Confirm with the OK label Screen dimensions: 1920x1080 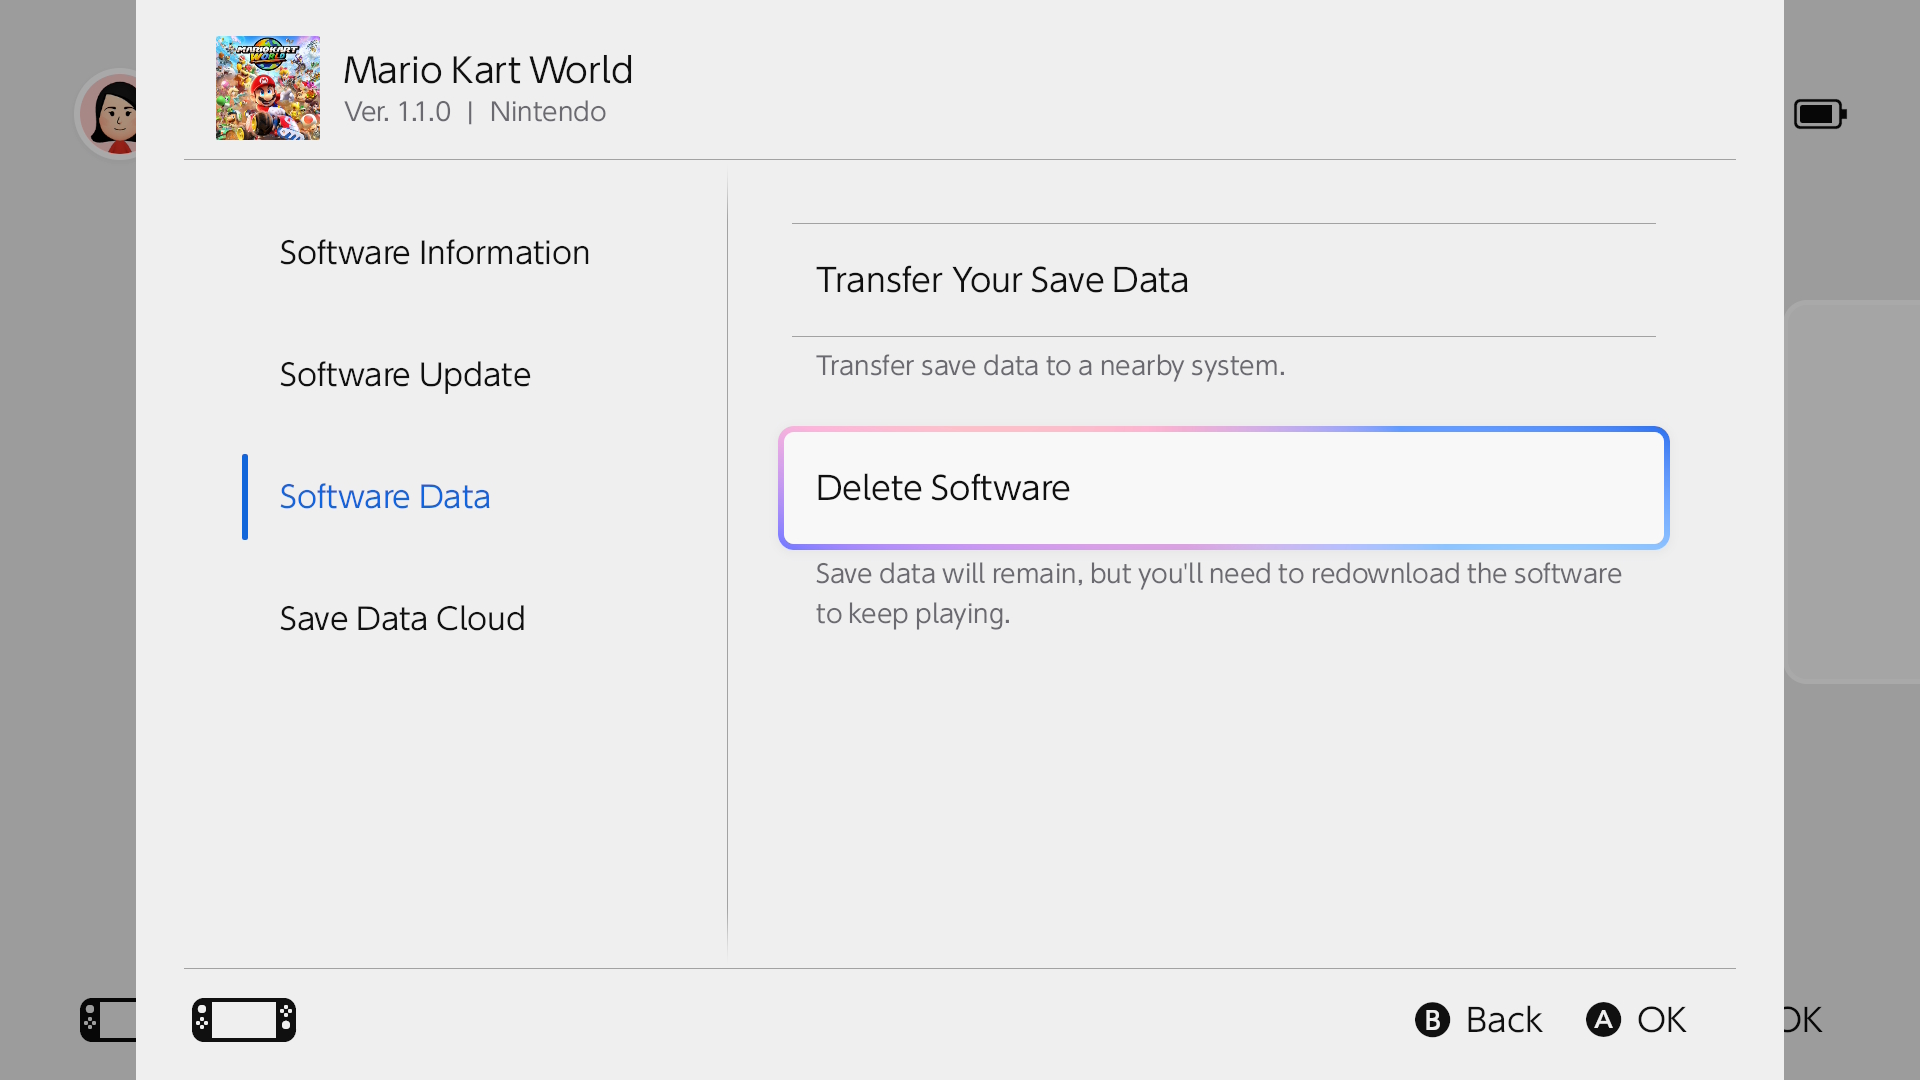pos(1661,1019)
